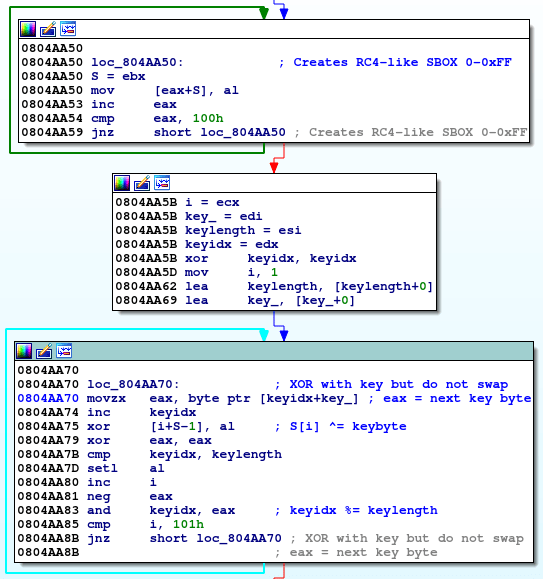543x579 pixels.
Task: Select the 100h constant in cmp eax
Action: tap(208, 118)
